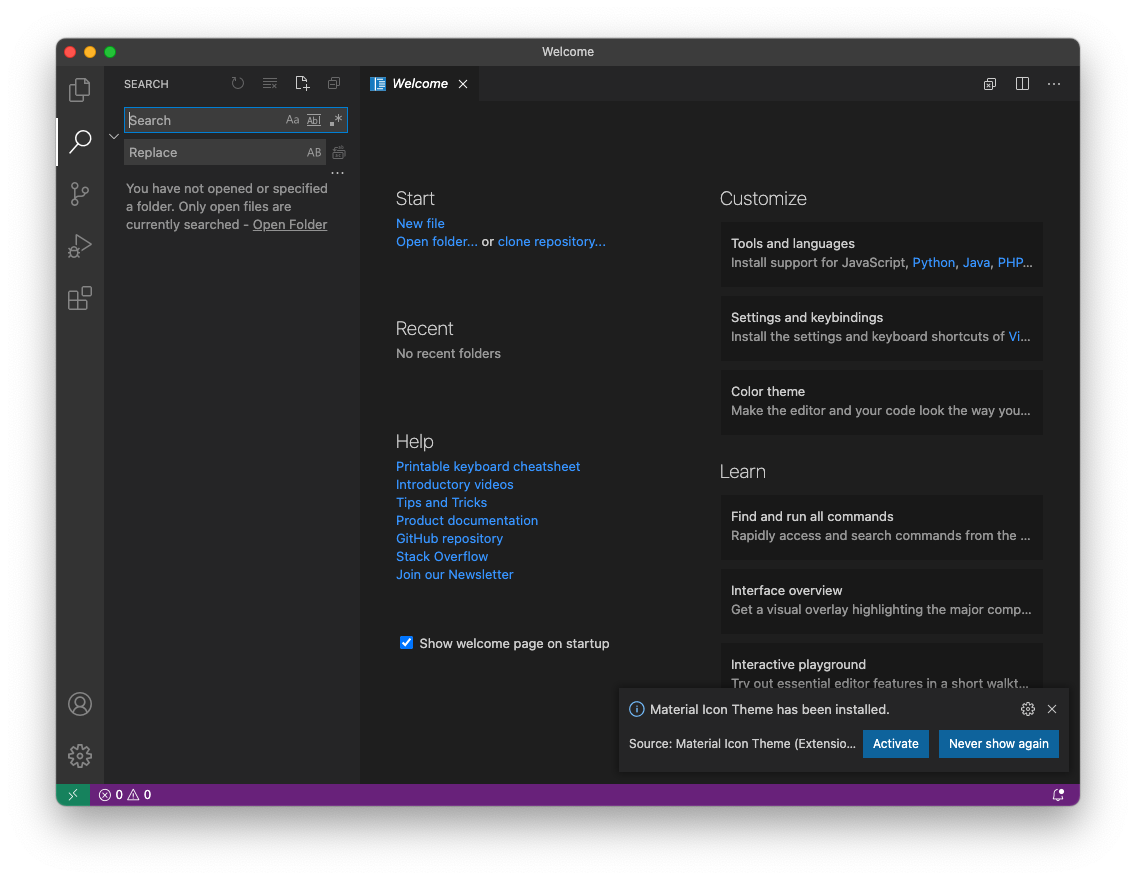1136x880 pixels.
Task: Focus the Search input field
Action: point(235,120)
